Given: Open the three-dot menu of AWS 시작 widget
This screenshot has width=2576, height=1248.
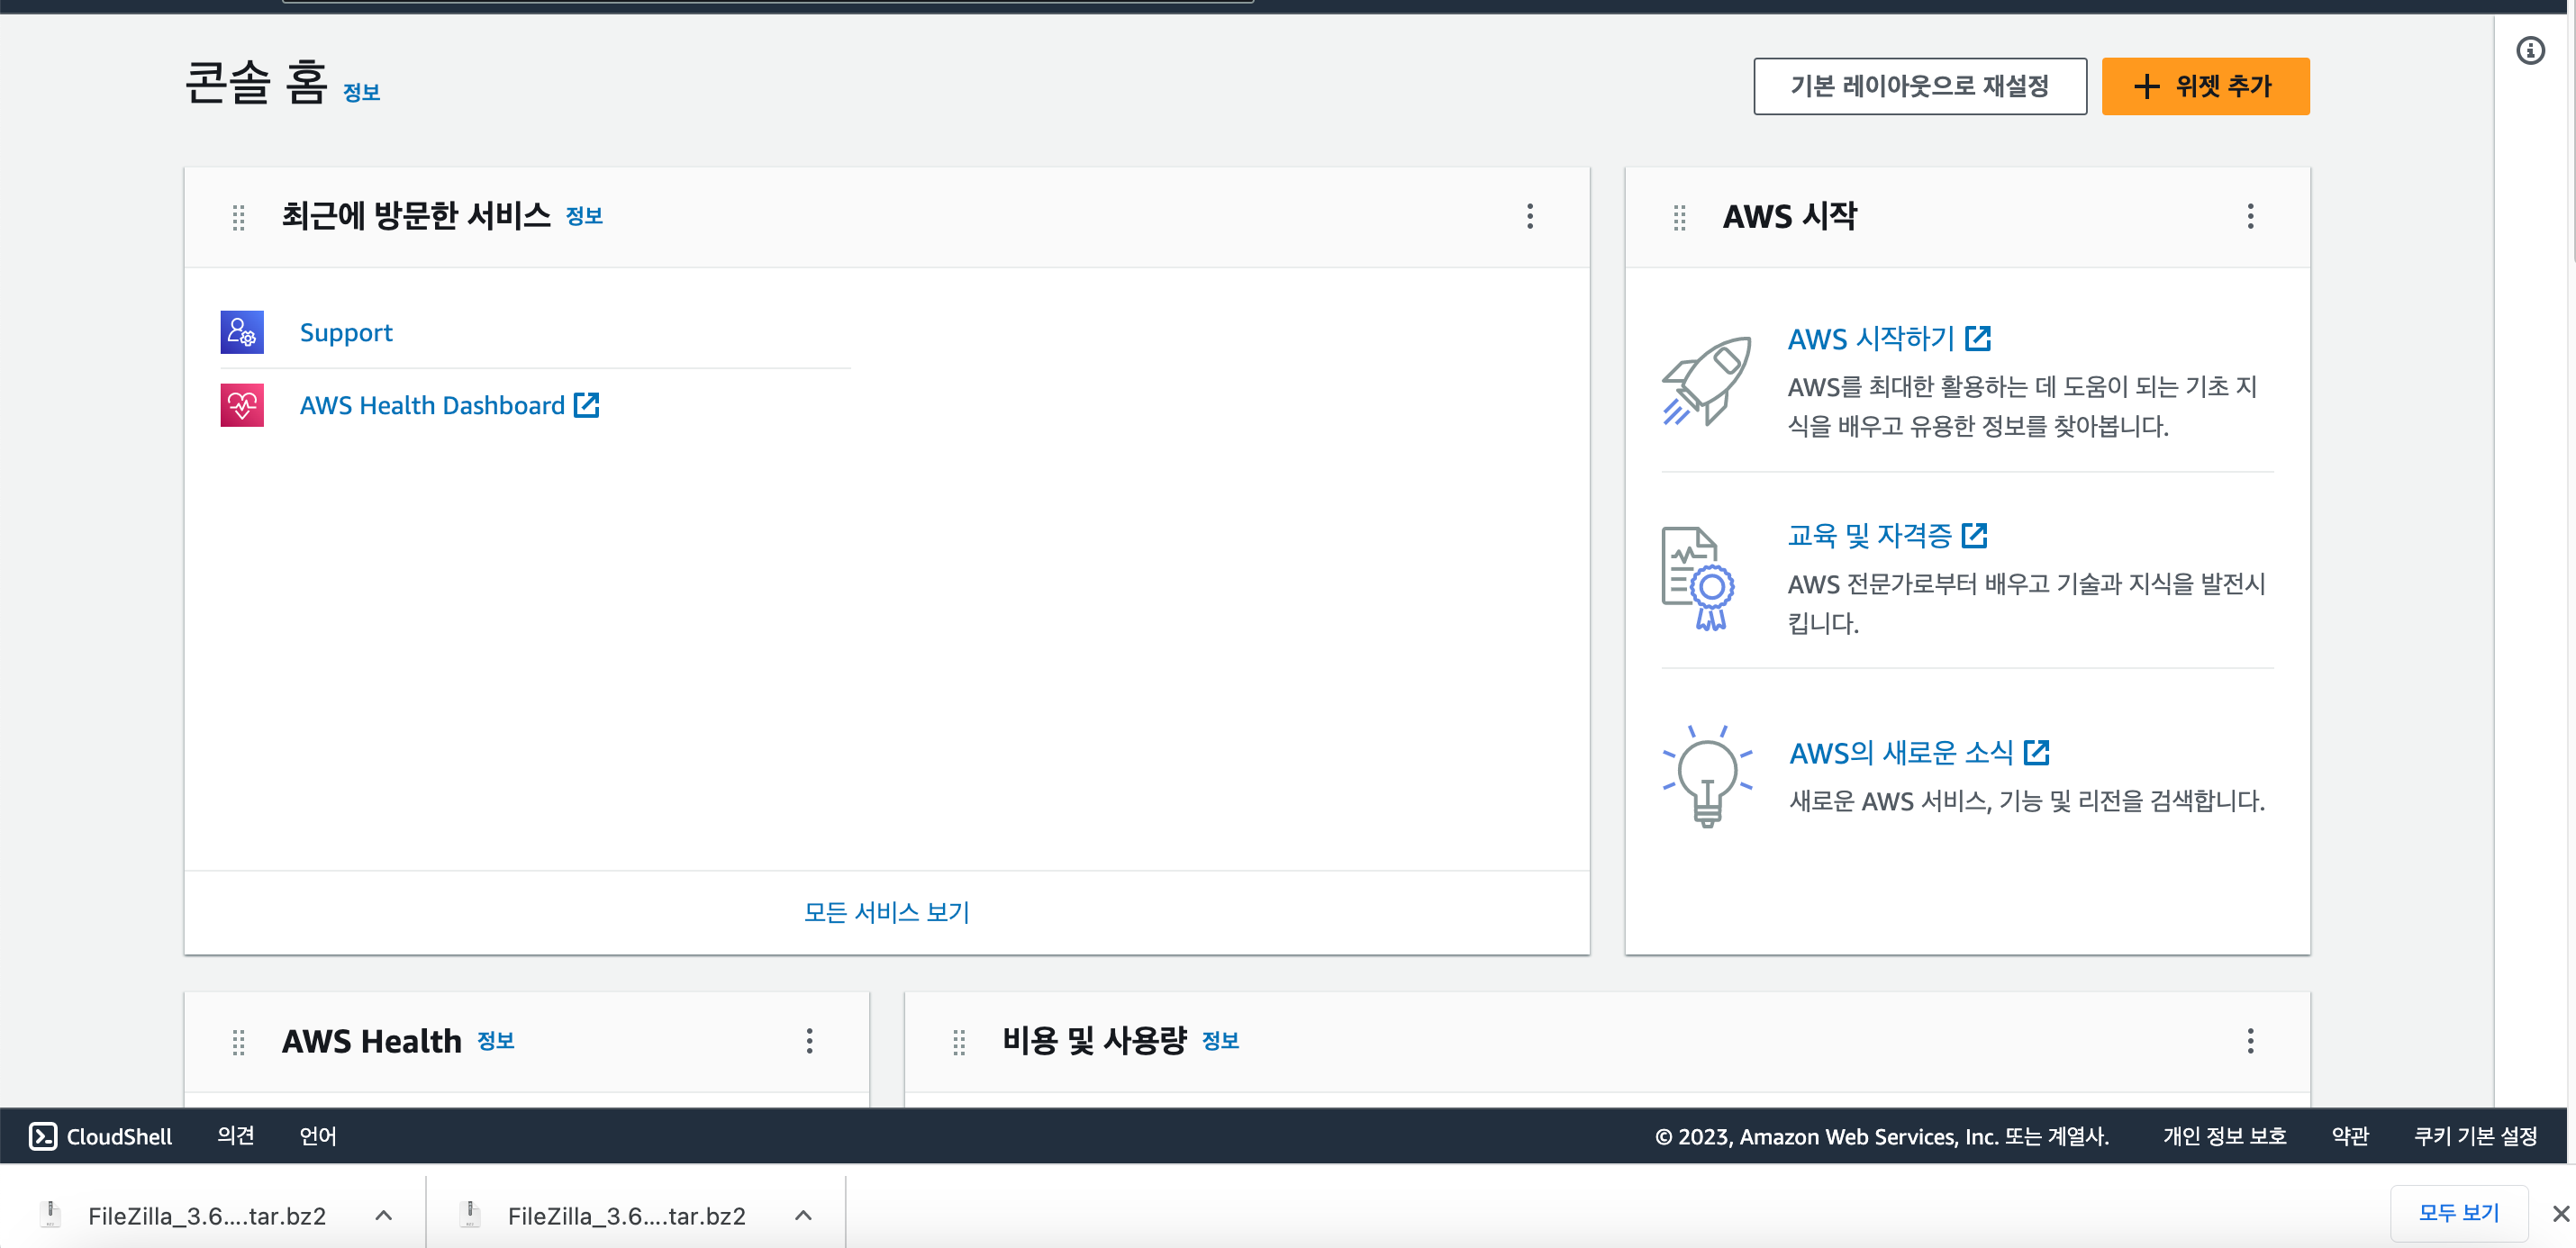Looking at the screenshot, I should (x=2250, y=216).
